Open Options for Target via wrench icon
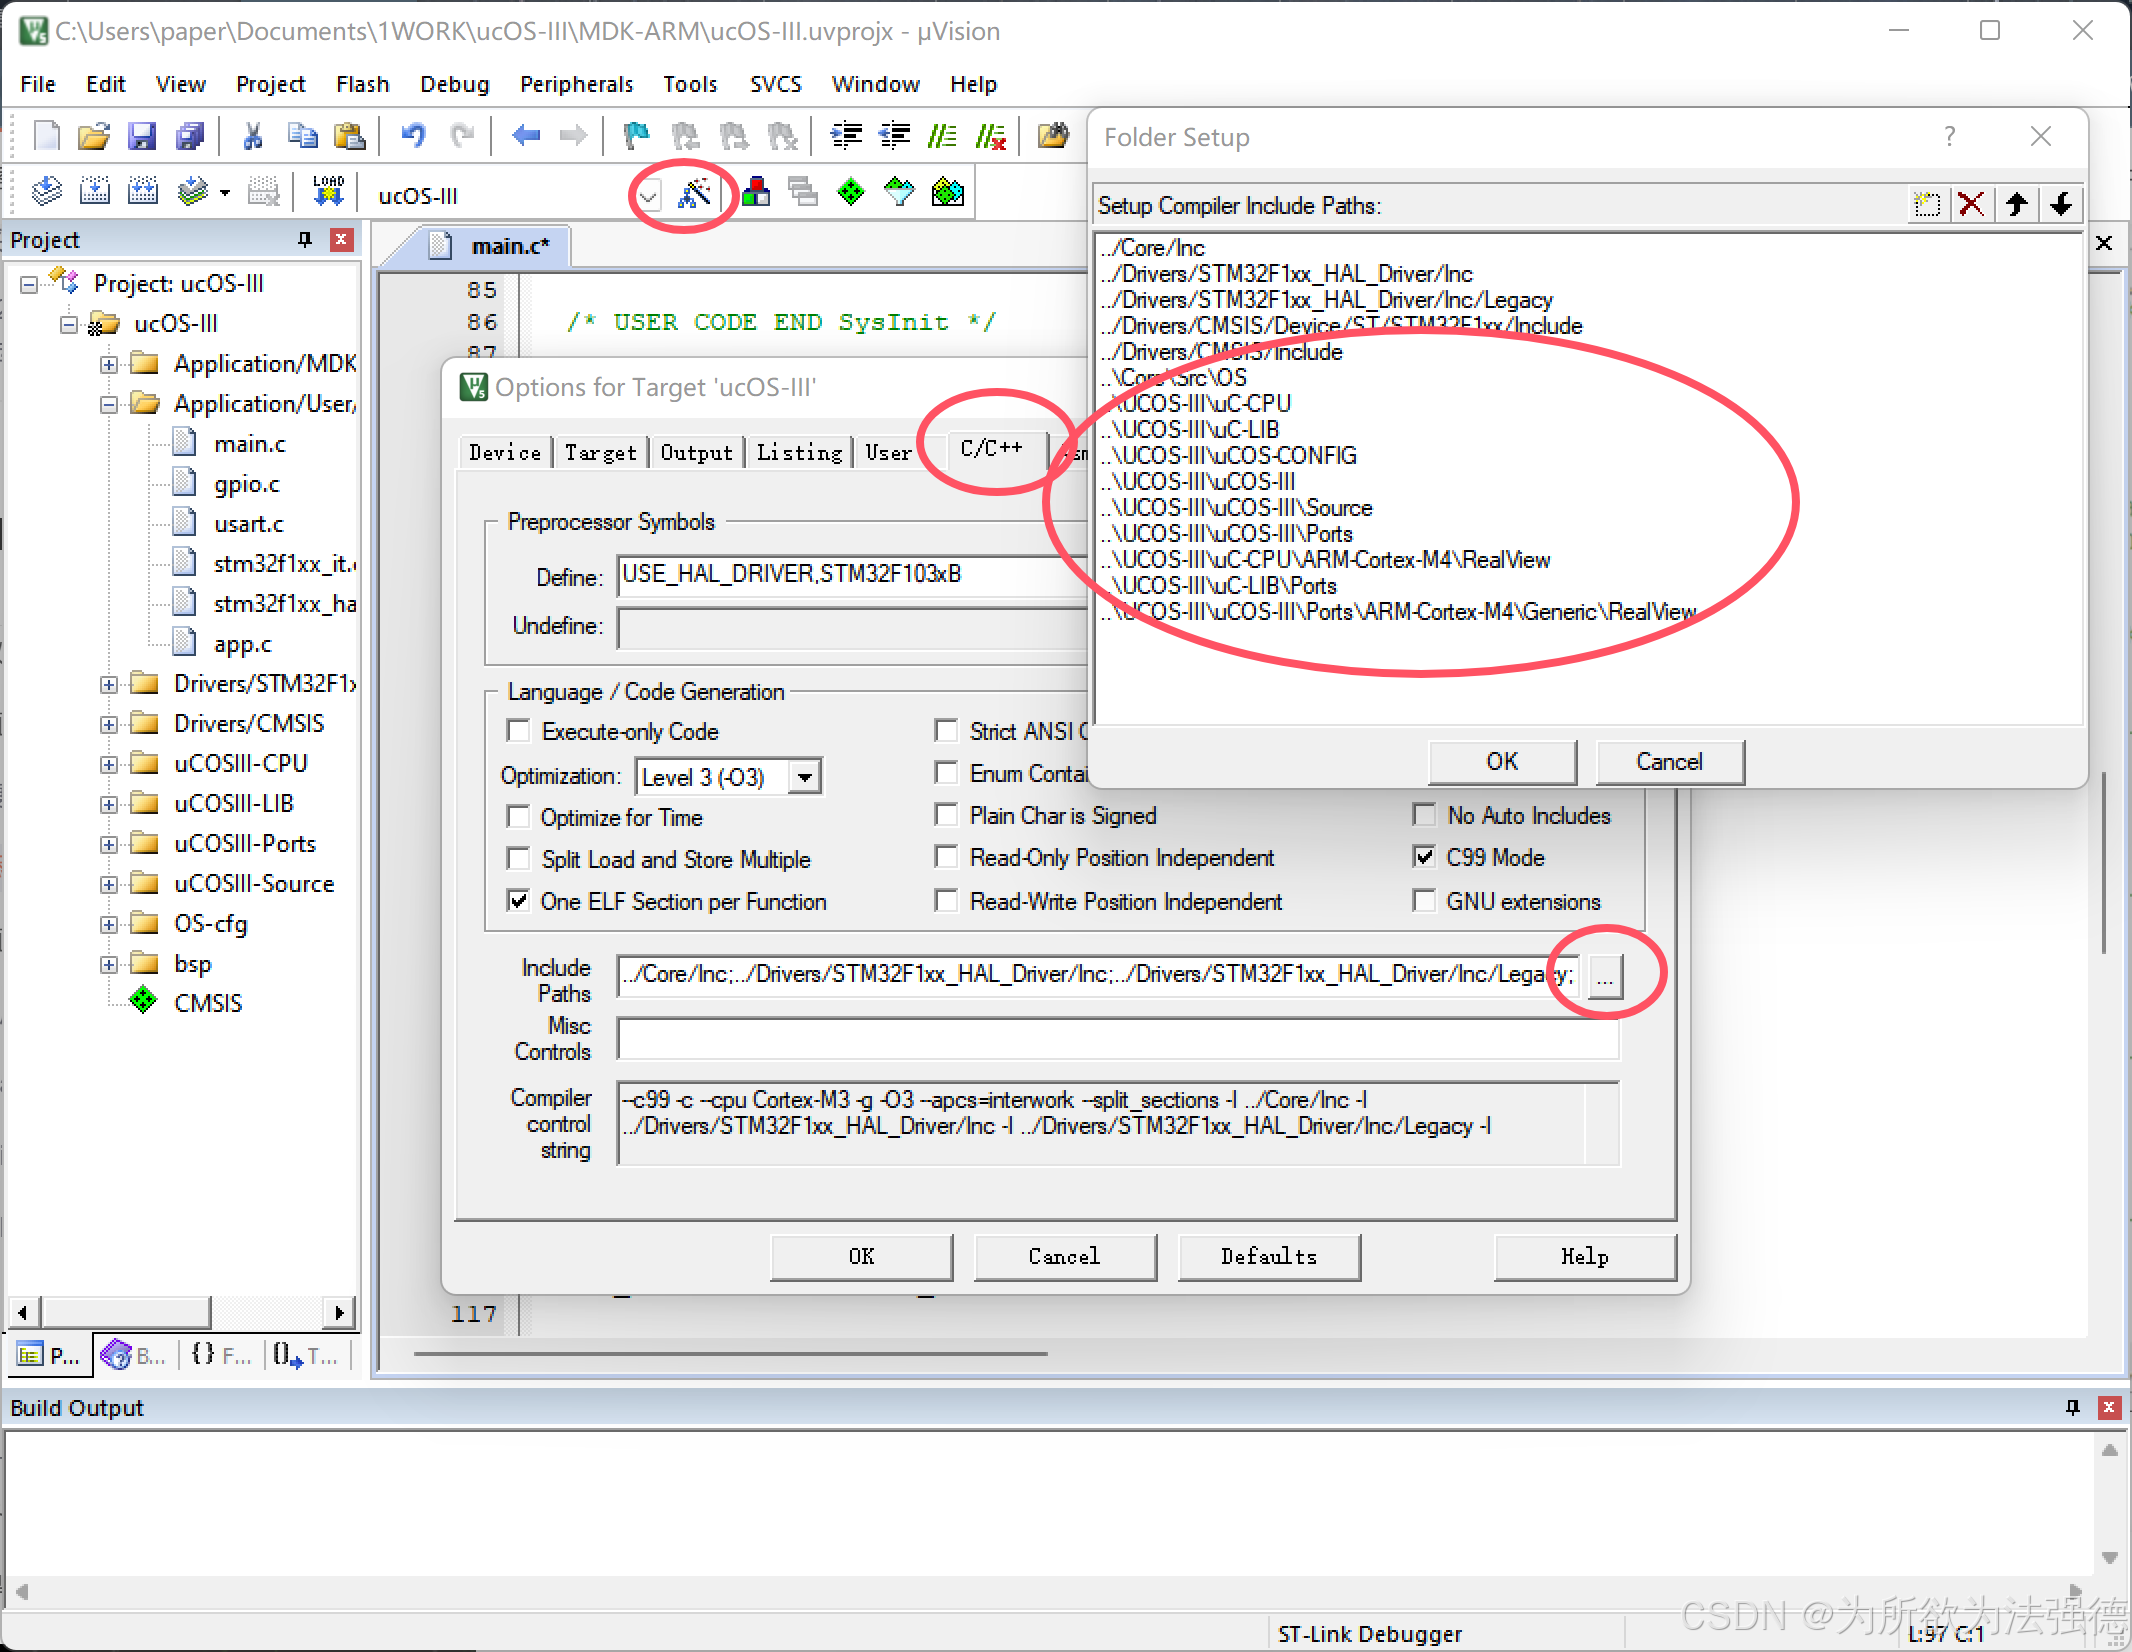 pyautogui.click(x=697, y=193)
